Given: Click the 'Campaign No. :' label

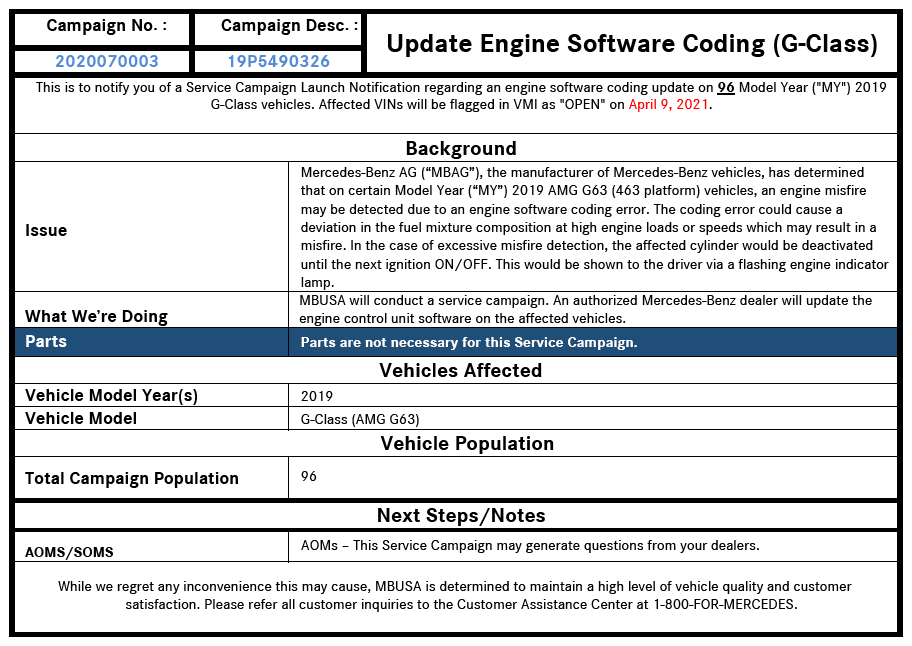Looking at the screenshot, I should click(106, 26).
